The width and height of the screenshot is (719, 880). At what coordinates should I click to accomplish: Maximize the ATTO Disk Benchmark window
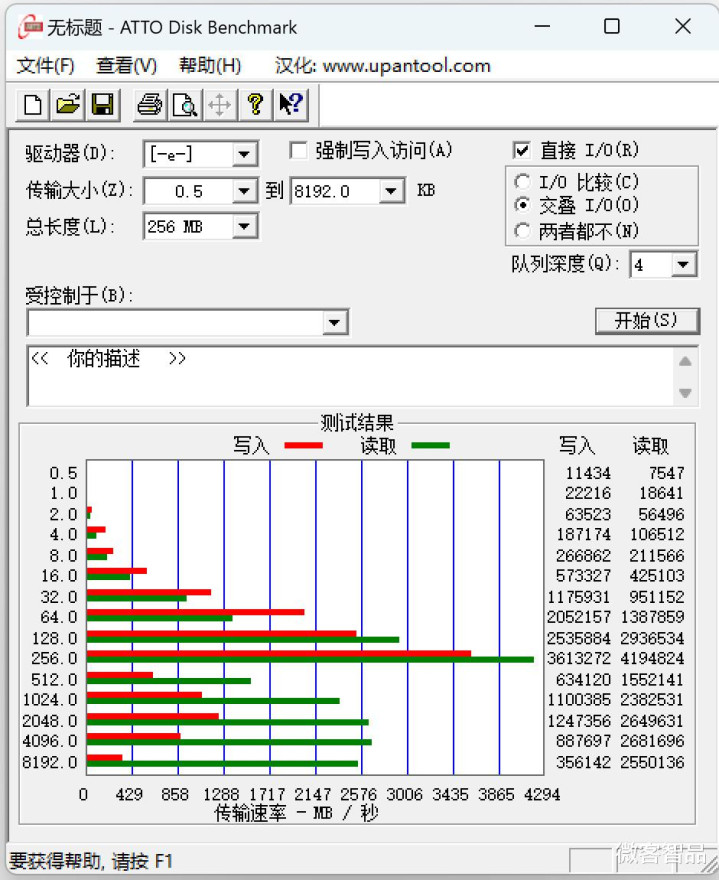click(x=612, y=26)
